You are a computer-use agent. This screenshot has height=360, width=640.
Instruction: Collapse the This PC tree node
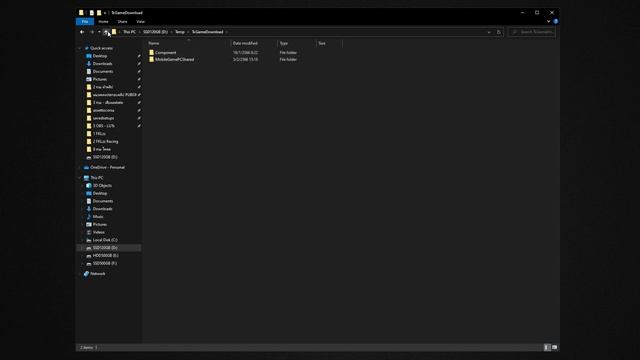click(80, 178)
